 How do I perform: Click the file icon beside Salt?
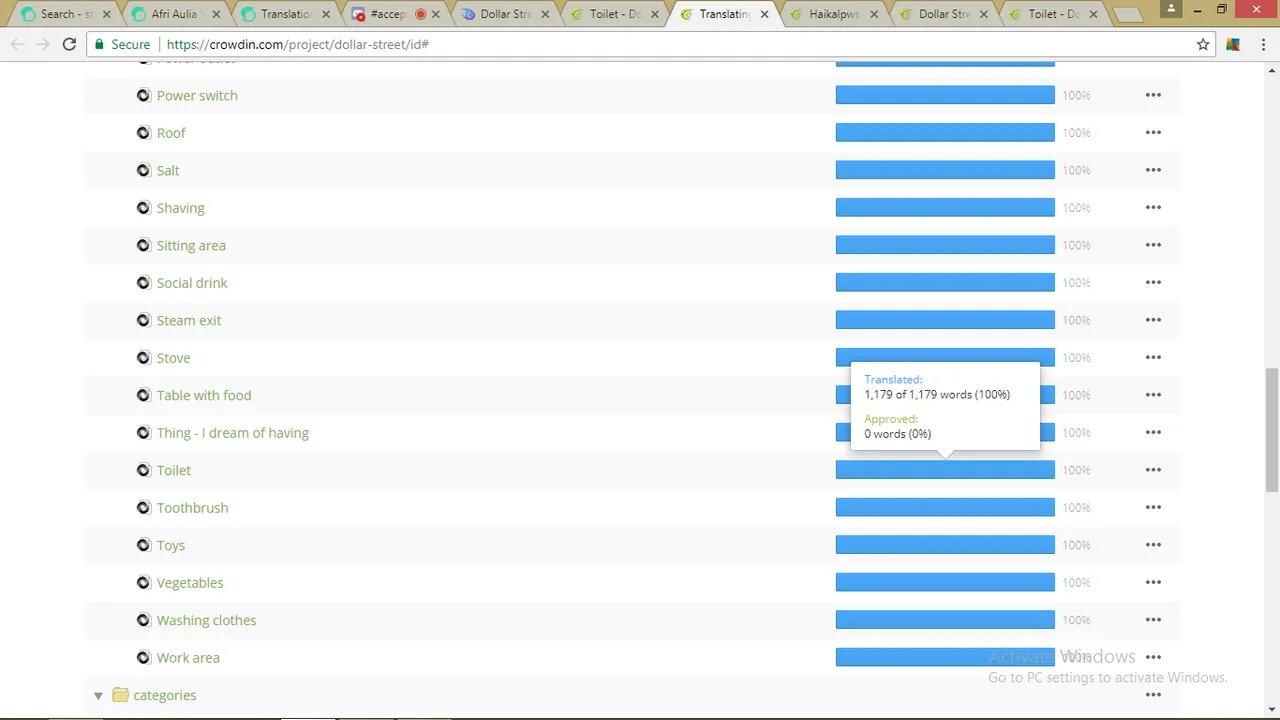point(143,170)
